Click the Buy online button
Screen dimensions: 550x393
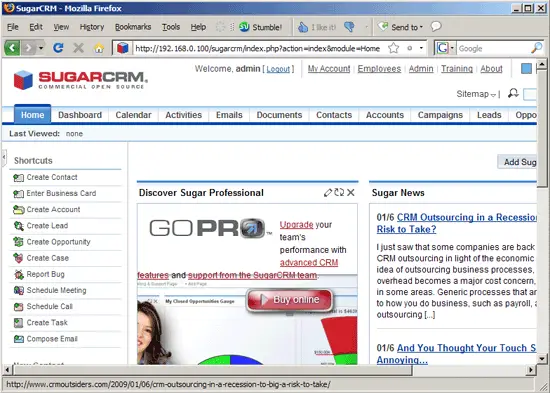[290, 300]
